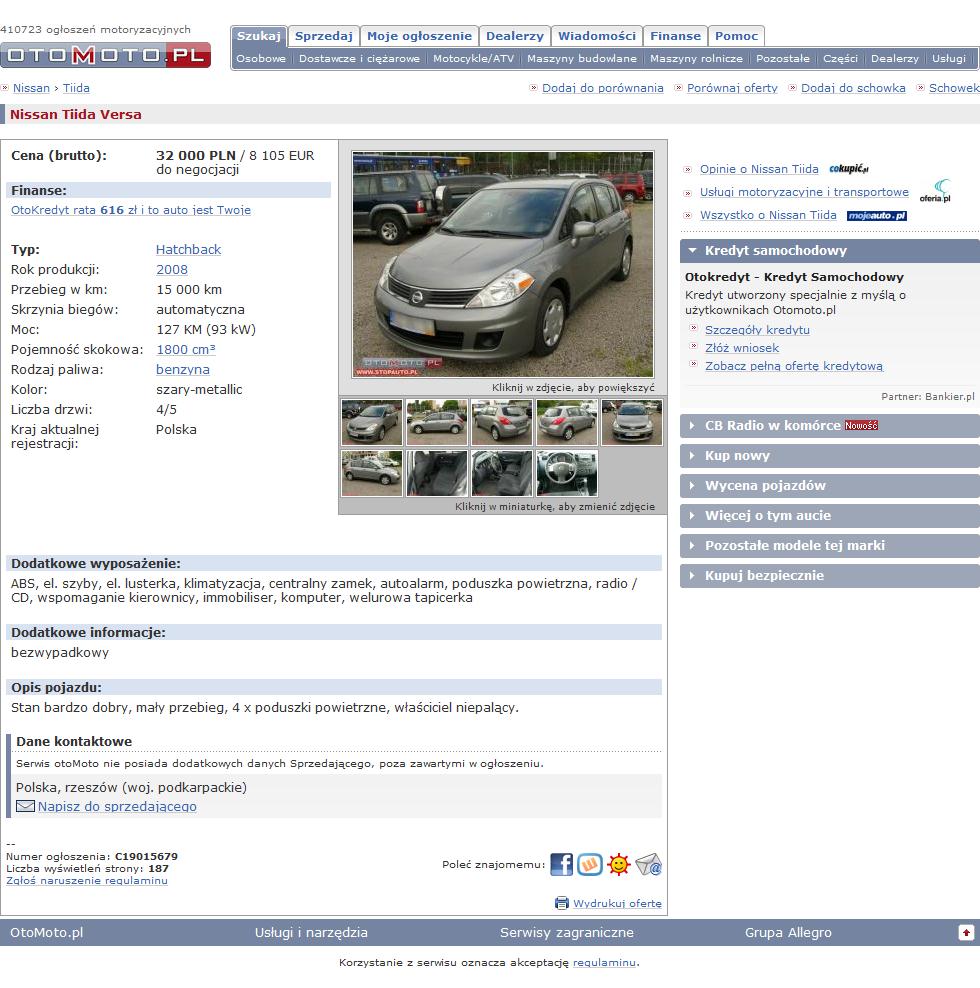Image resolution: width=980 pixels, height=988 pixels.
Task: Open the oferia.pl logo
Action: pyautogui.click(x=935, y=191)
